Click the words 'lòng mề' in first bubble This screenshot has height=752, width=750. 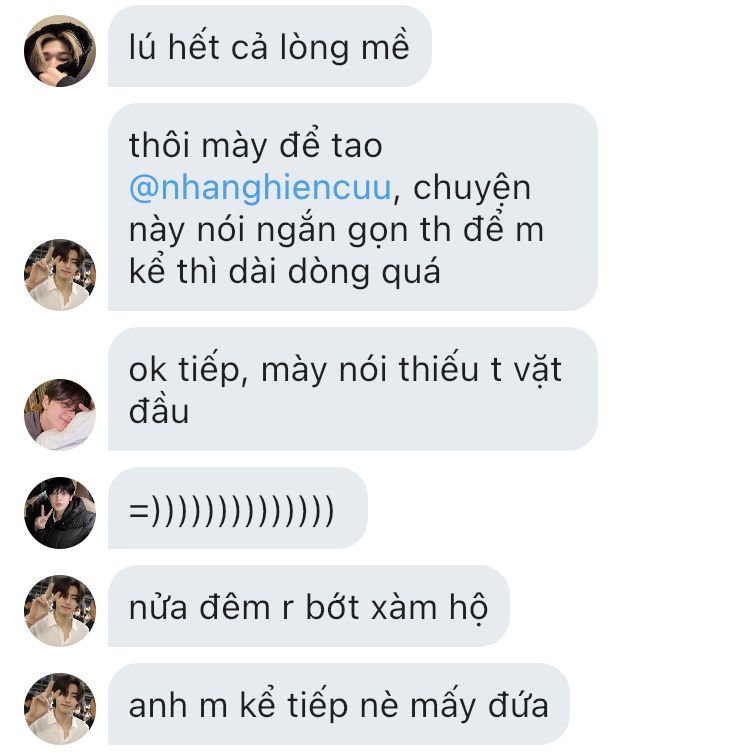(344, 48)
